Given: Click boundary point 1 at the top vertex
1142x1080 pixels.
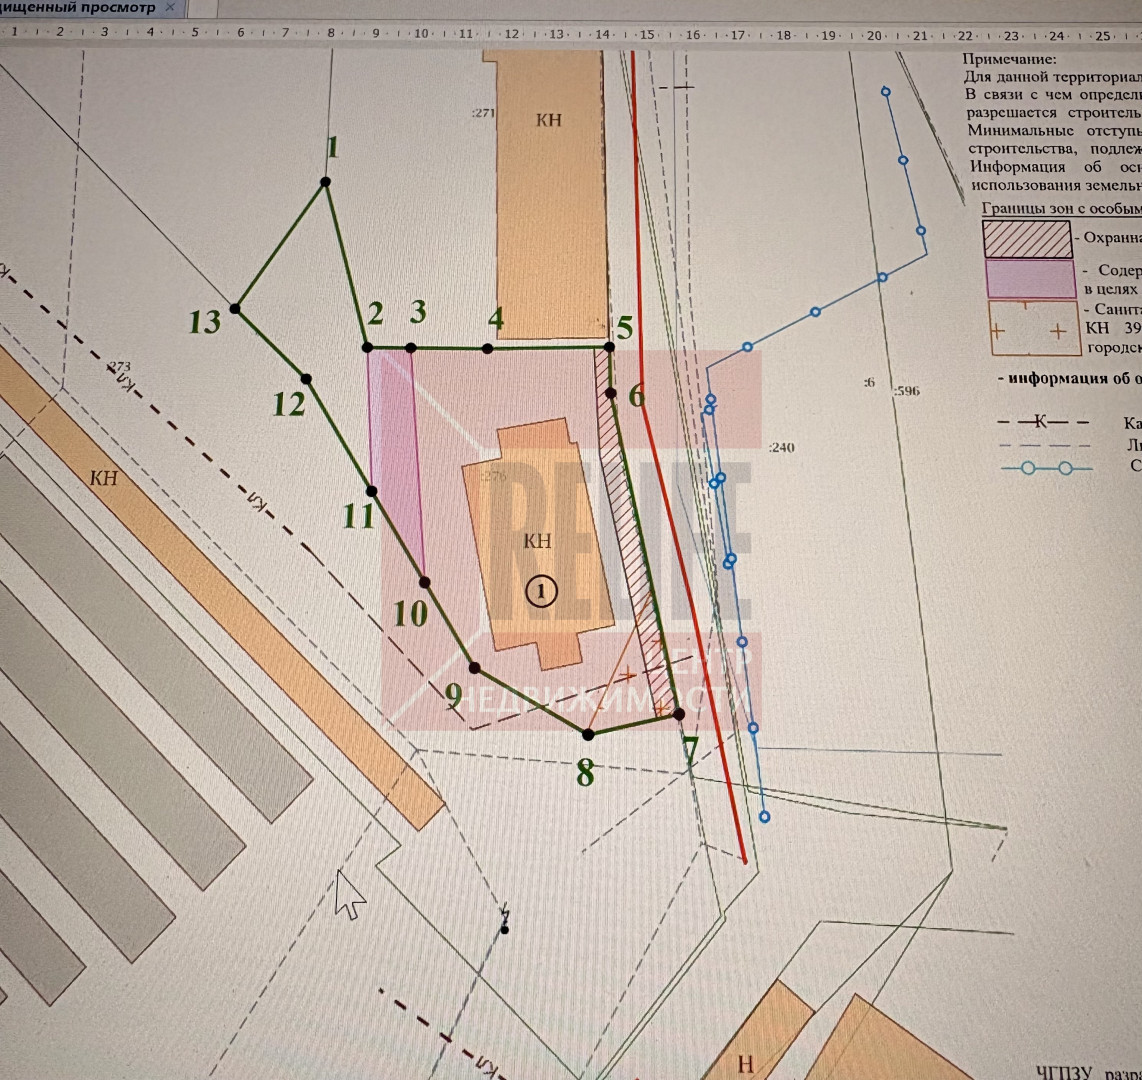Looking at the screenshot, I should tap(325, 182).
